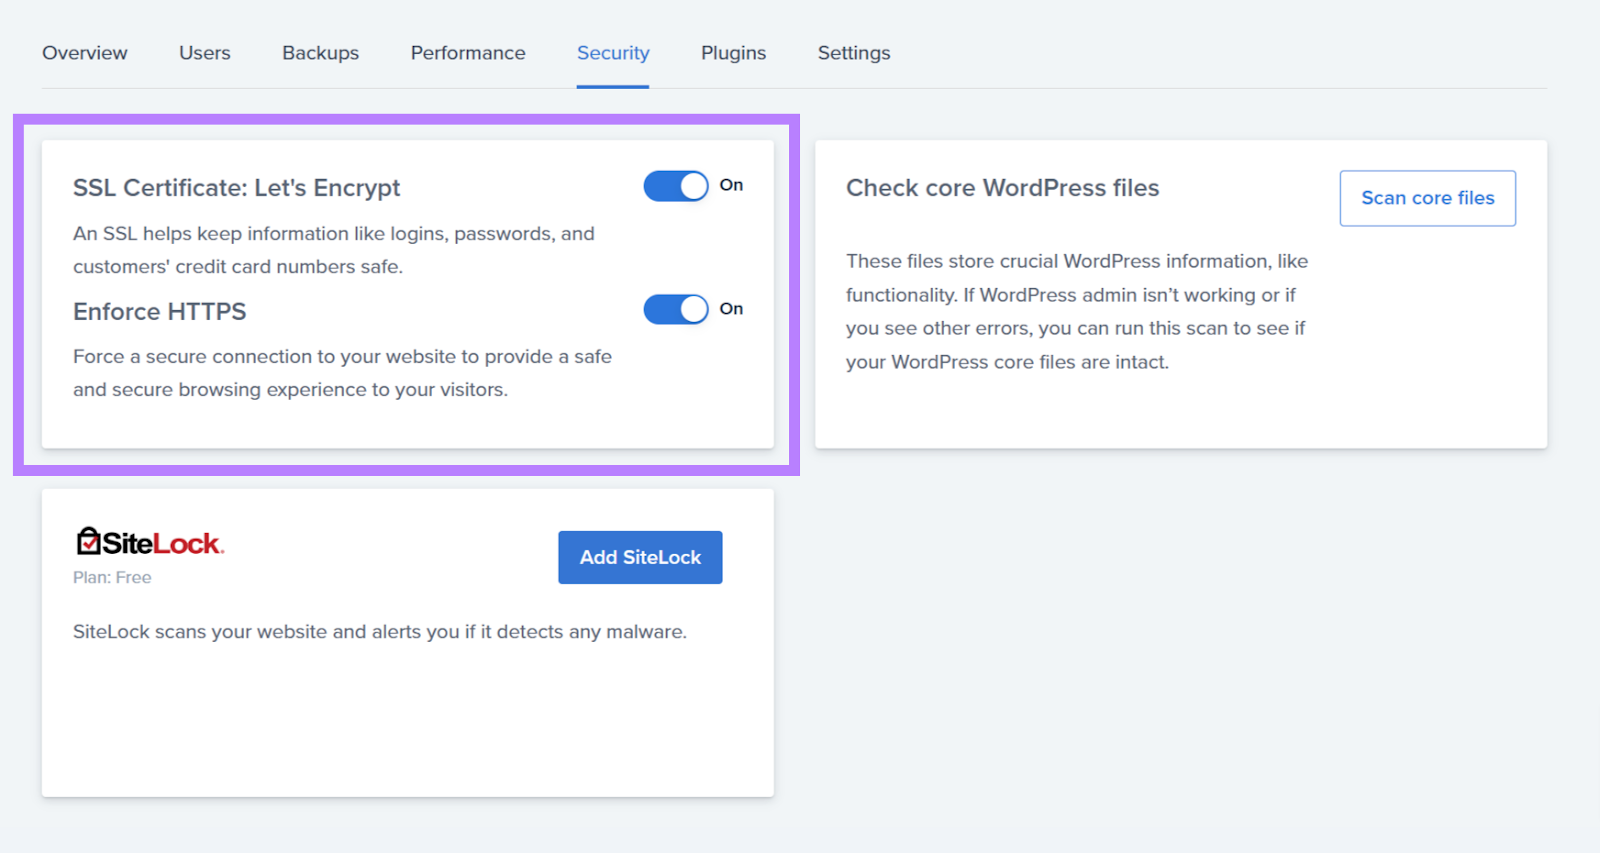This screenshot has height=853, width=1600.
Task: Click the WordPress core files description paragraph
Action: (1076, 311)
